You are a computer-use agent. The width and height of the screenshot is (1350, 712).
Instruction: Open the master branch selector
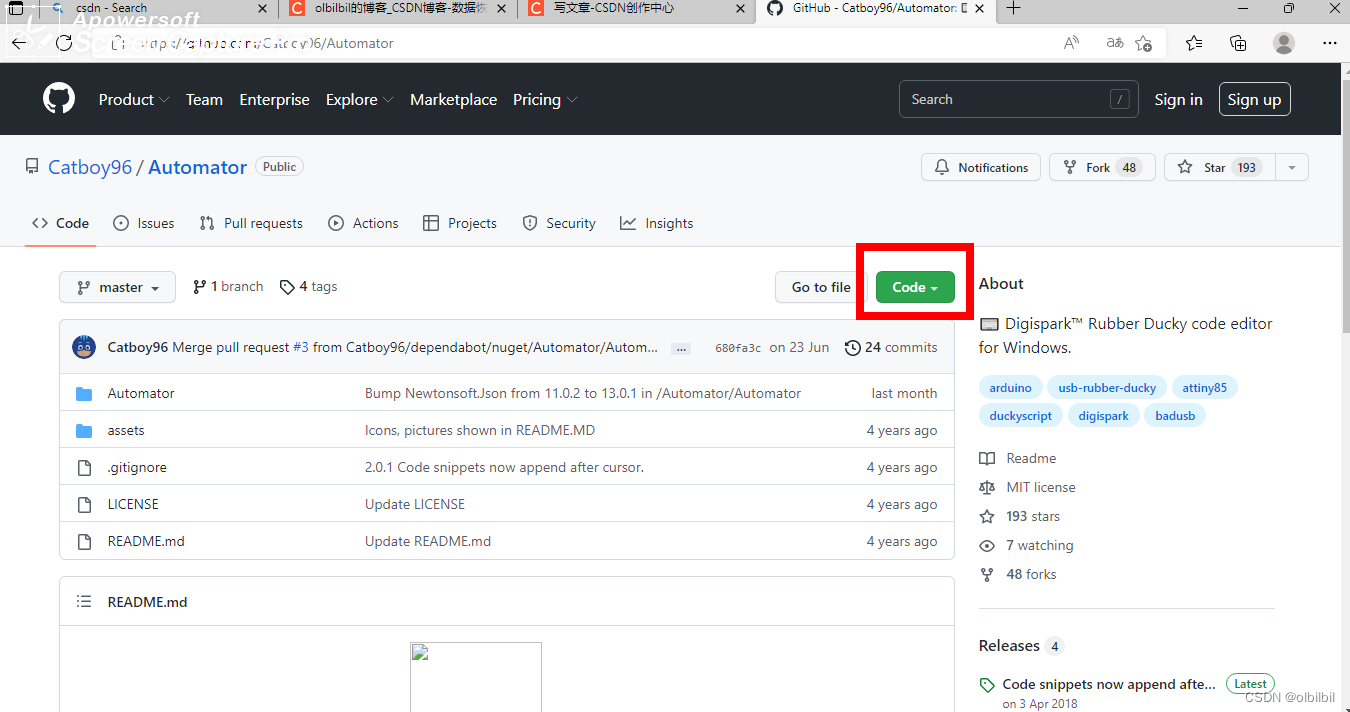[117, 287]
